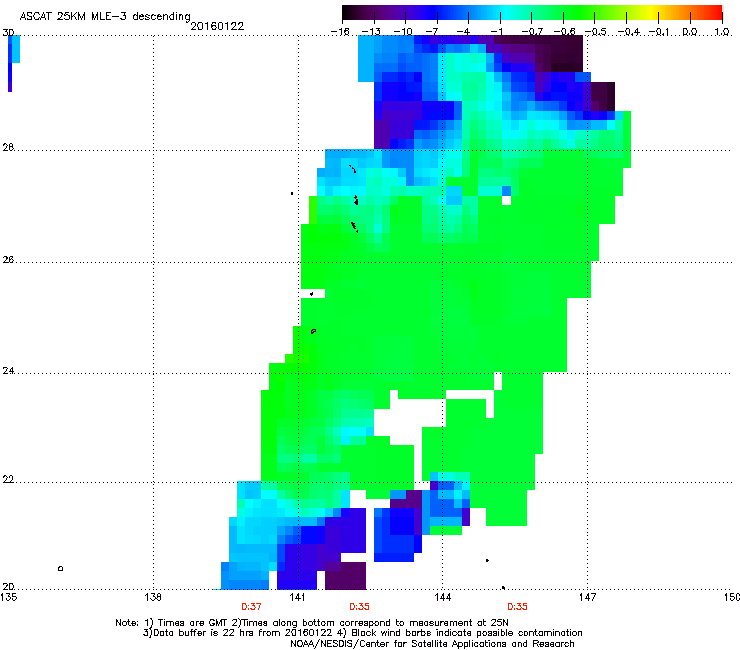
Task: Click the 0.0 color bar label
Action: click(690, 32)
